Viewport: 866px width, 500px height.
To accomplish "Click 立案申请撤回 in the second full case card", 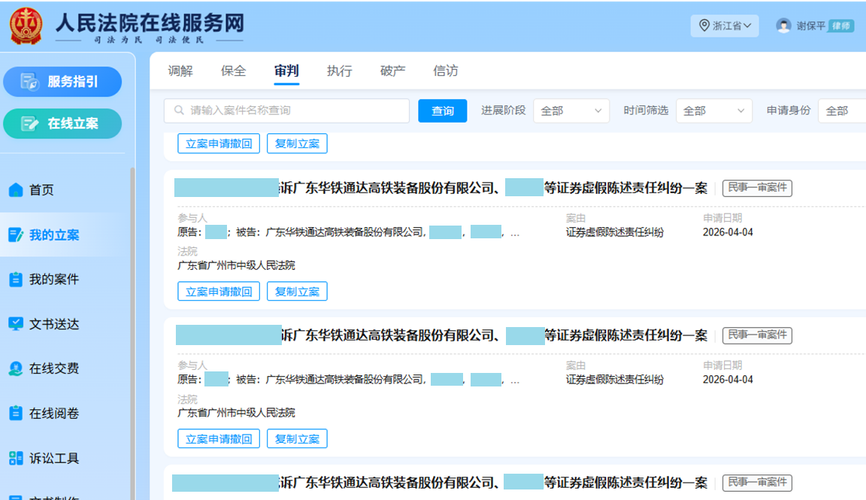I will coord(219,439).
